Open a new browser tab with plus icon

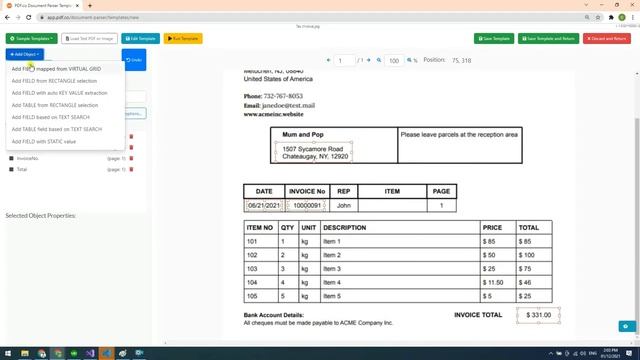(x=90, y=6)
